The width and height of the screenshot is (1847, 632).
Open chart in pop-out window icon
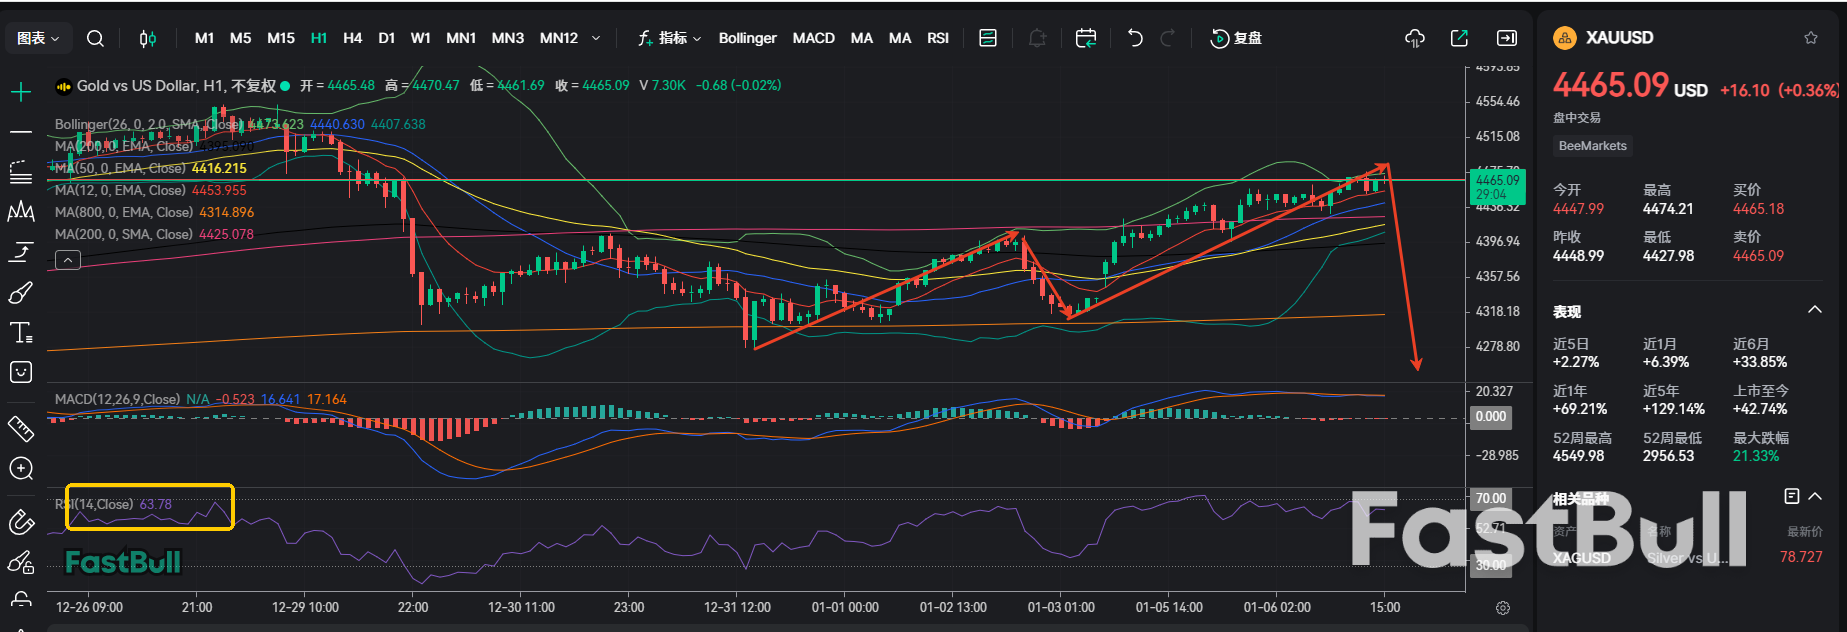pos(1459,38)
